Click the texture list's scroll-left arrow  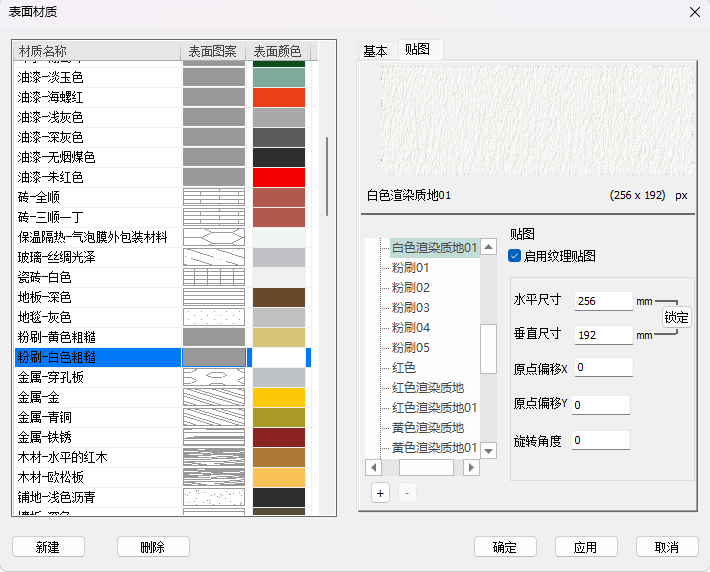374,467
